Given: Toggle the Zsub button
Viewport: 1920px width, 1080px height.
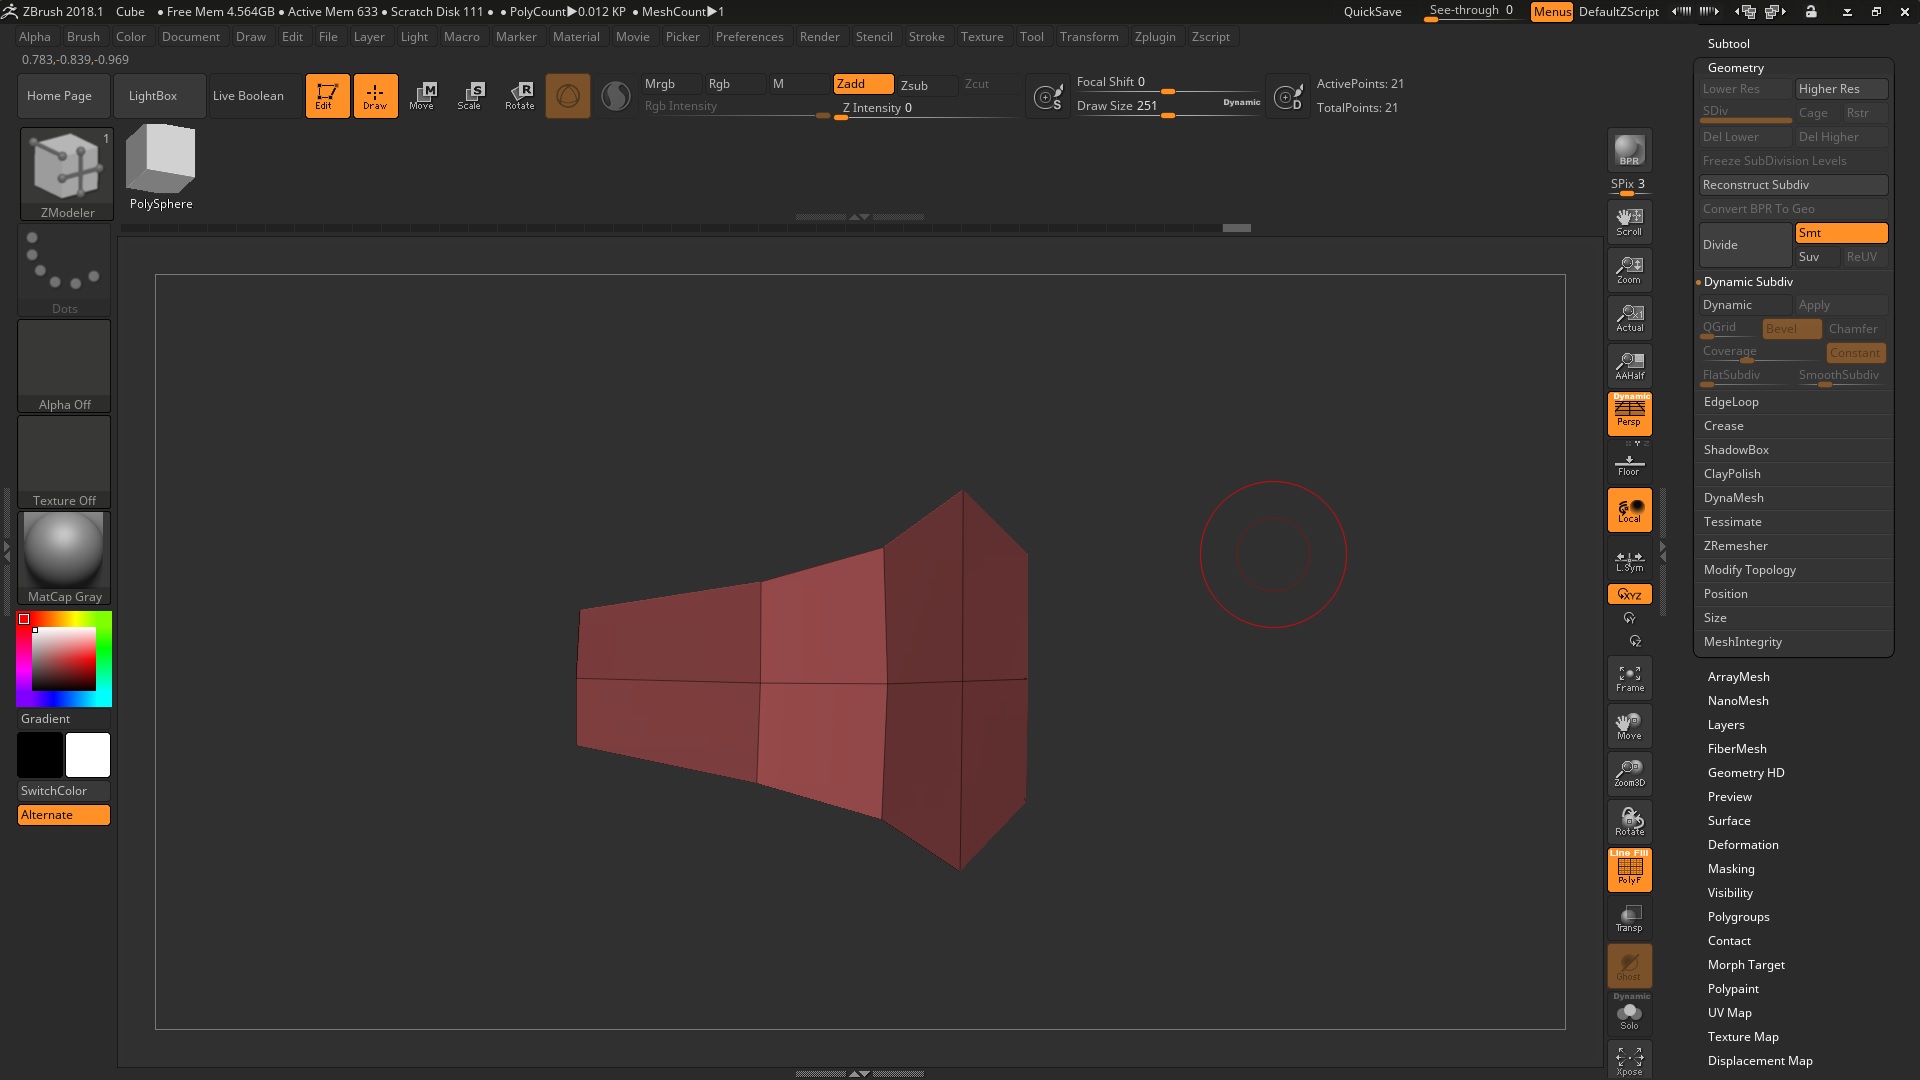Looking at the screenshot, I should click(925, 85).
